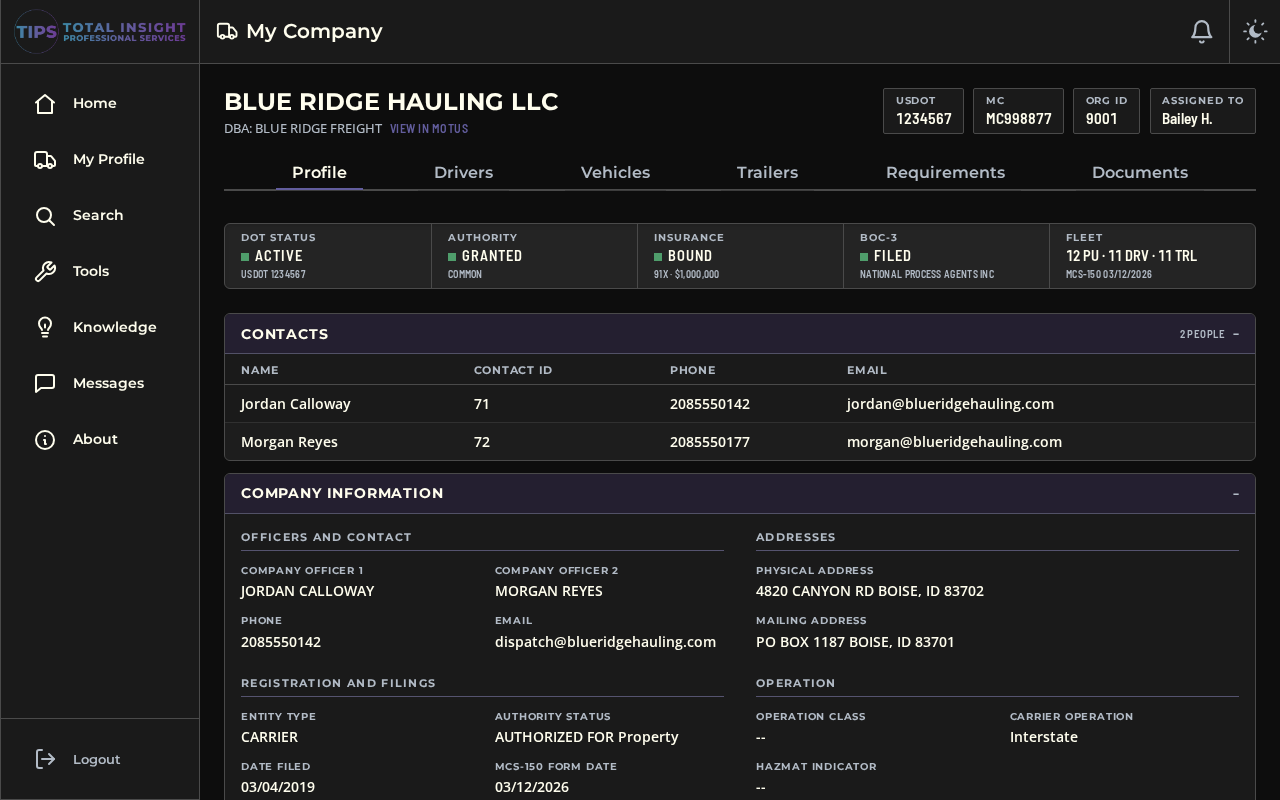This screenshot has width=1280, height=800.
Task: Click the Logout label
Action: click(x=96, y=759)
